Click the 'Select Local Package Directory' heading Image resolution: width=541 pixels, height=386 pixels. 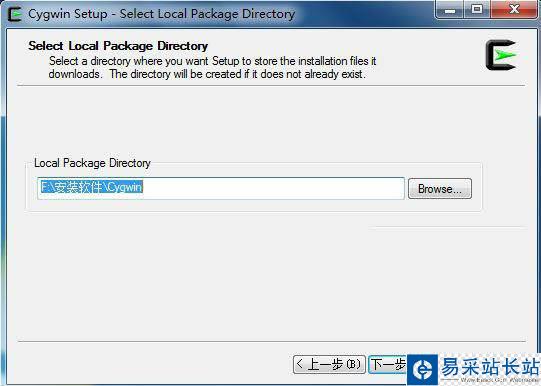click(118, 46)
